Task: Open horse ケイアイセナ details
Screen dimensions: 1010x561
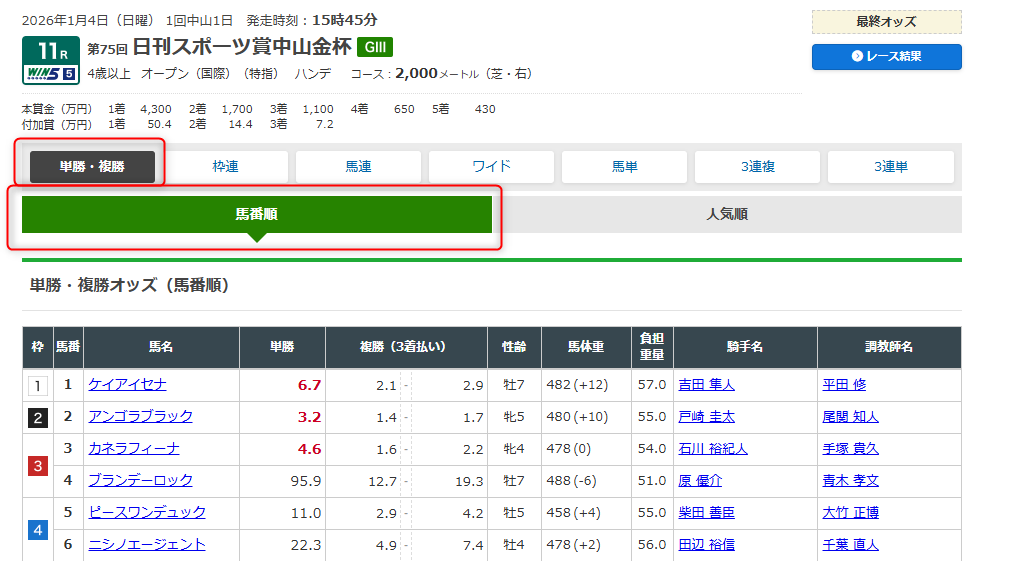Action: 127,385
